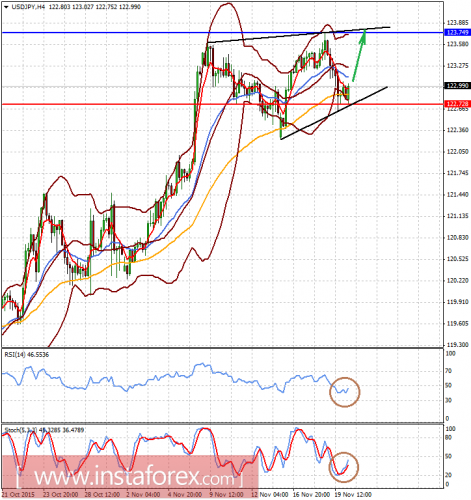Select the 122.360 price scale value
Image resolution: width=471 pixels, height=500 pixels.
(x=457, y=130)
